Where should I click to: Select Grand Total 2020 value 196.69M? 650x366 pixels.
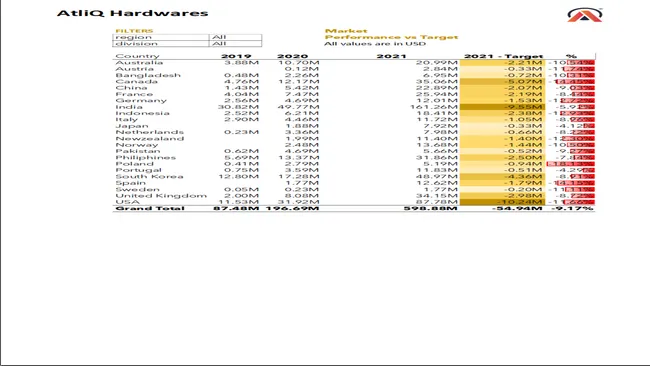click(292, 208)
